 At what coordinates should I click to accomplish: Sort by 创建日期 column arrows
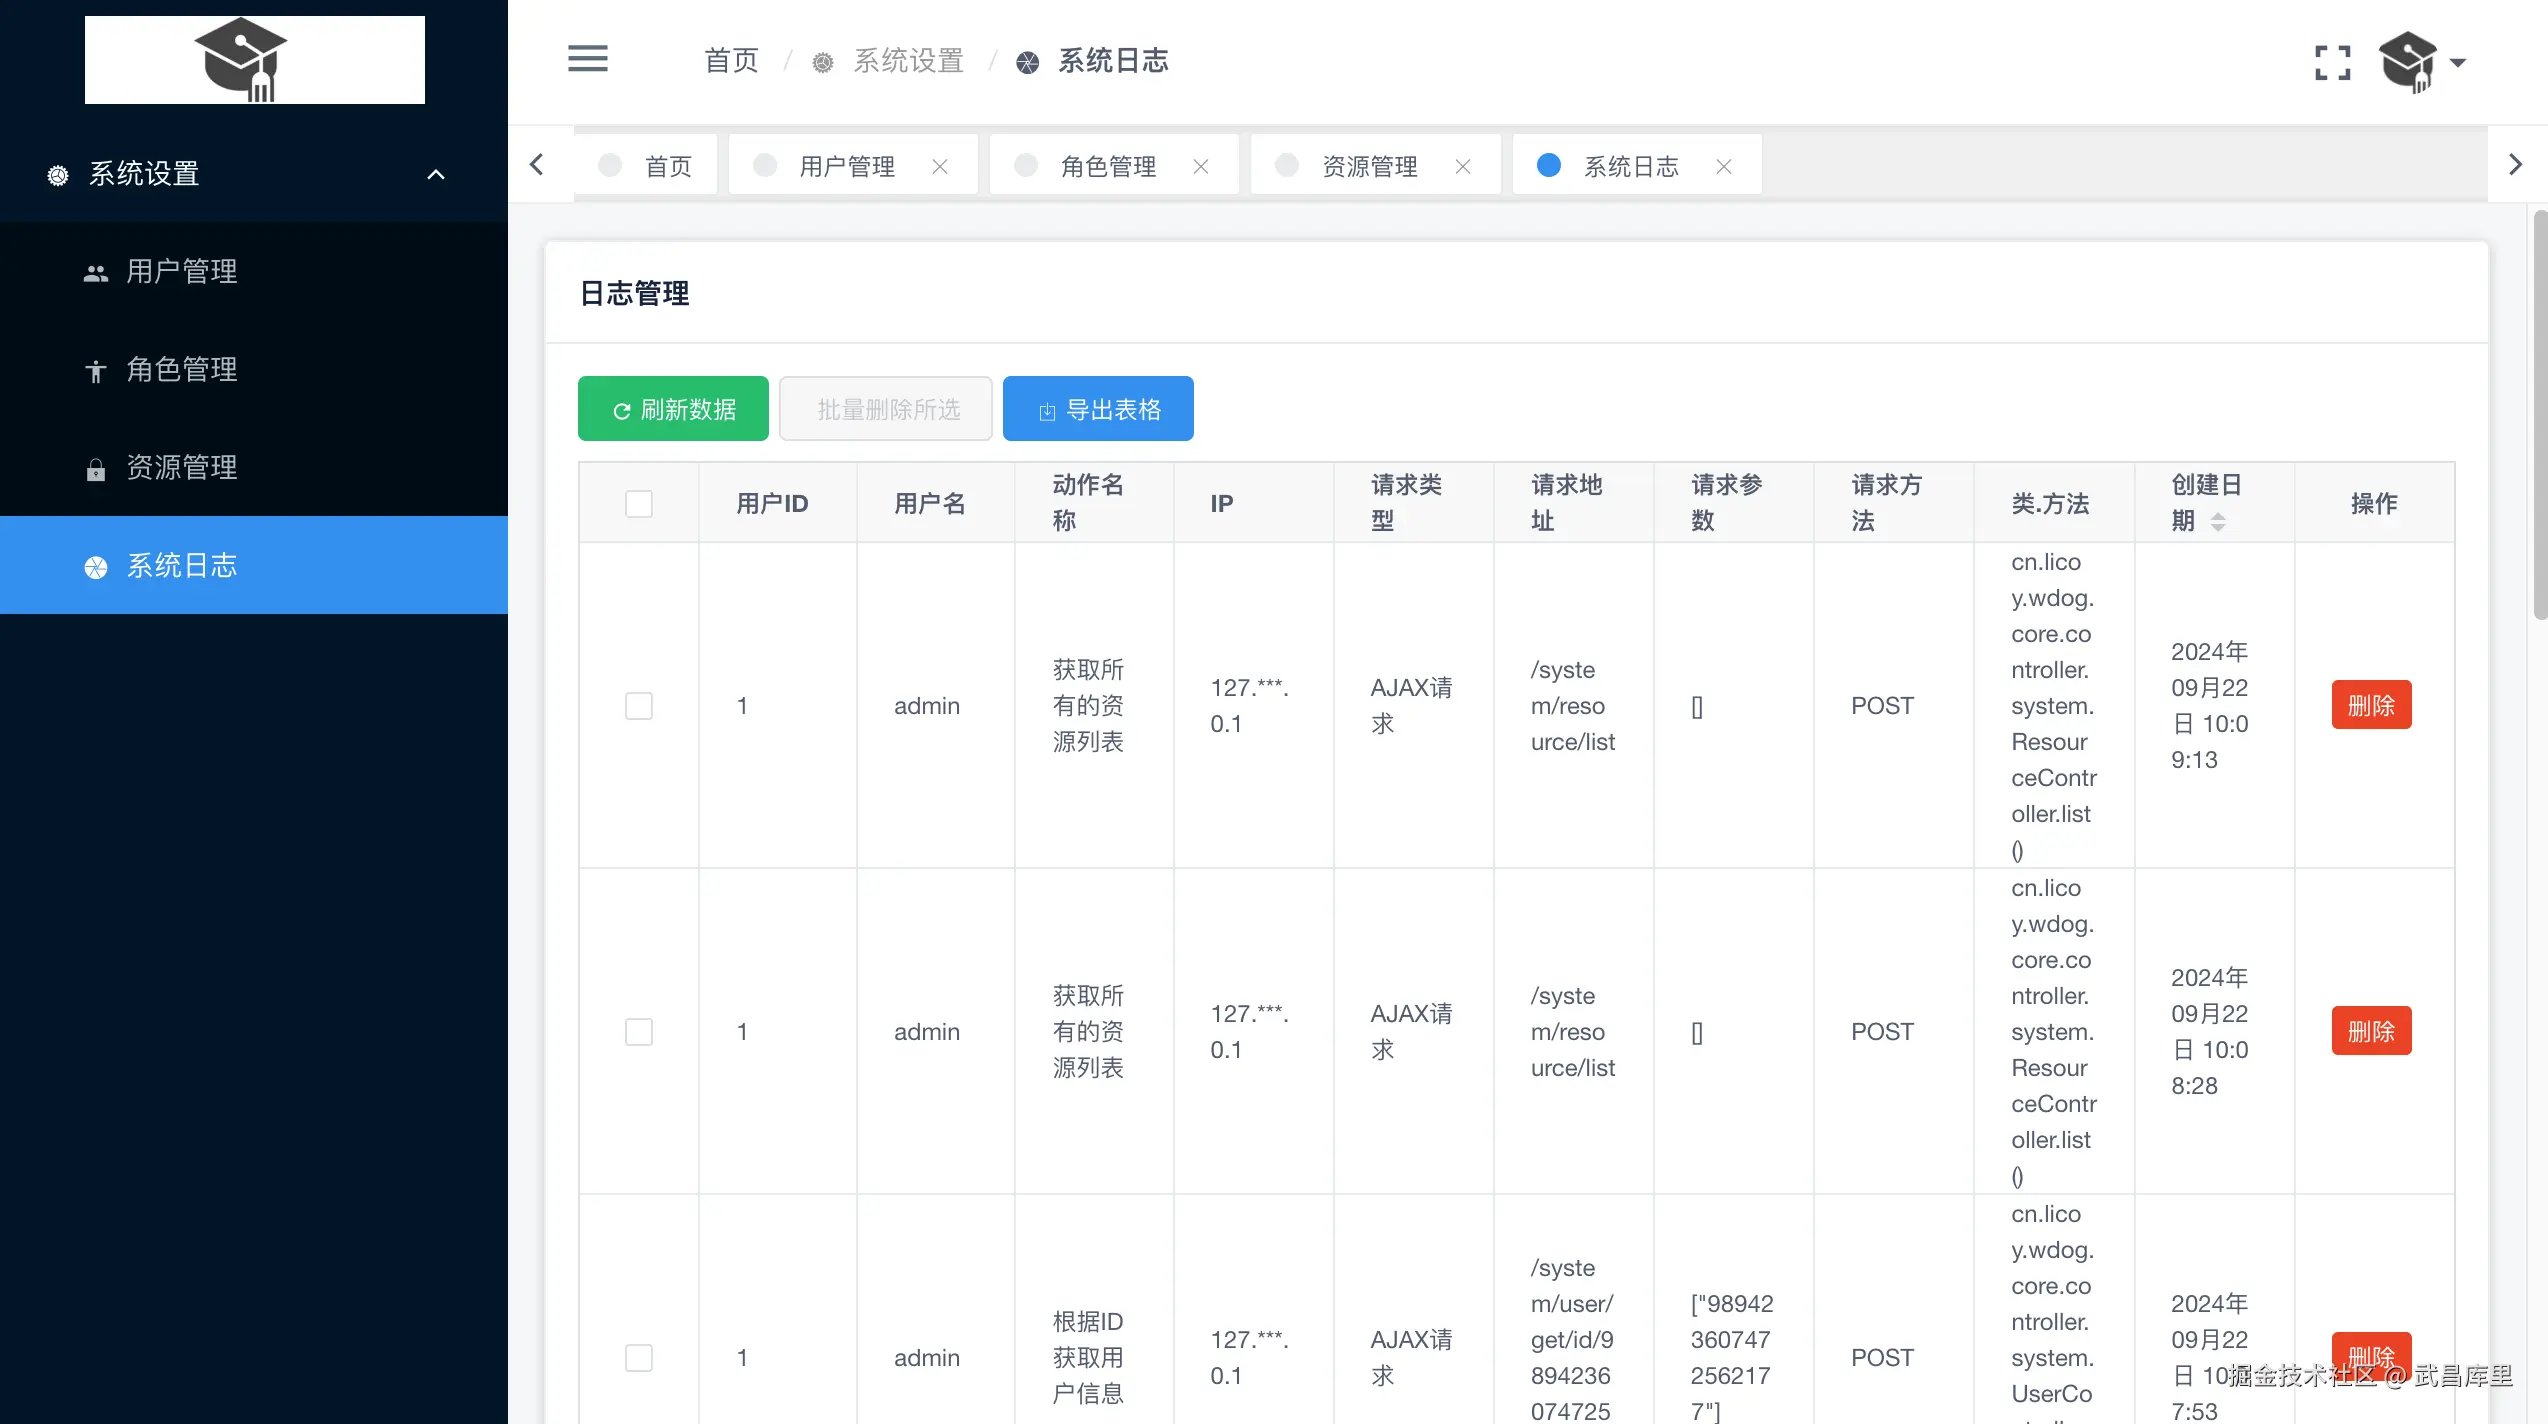pos(2218,522)
